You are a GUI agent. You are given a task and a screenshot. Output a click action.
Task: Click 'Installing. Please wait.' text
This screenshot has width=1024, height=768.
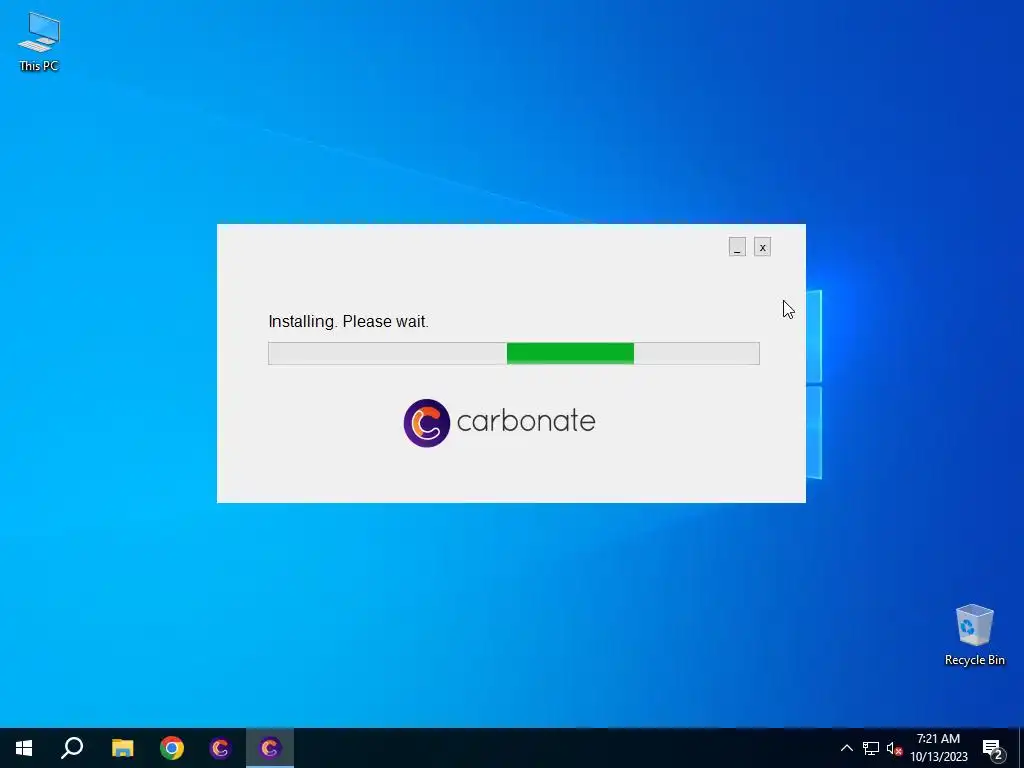348,321
